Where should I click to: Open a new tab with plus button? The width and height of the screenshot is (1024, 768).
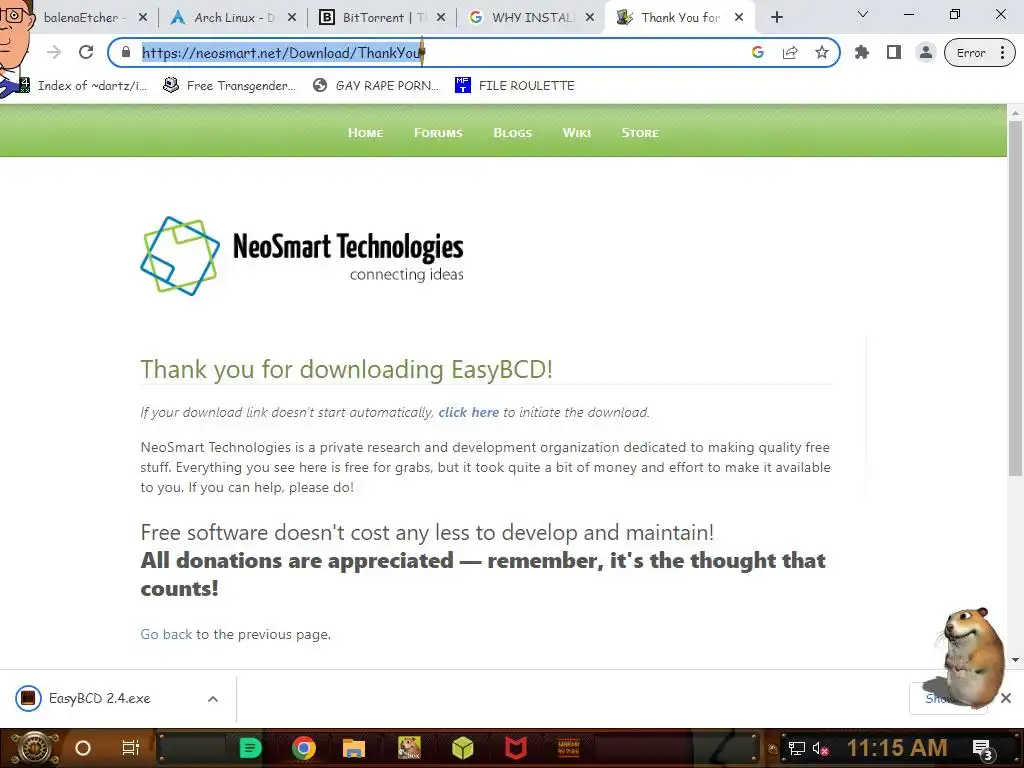776,18
